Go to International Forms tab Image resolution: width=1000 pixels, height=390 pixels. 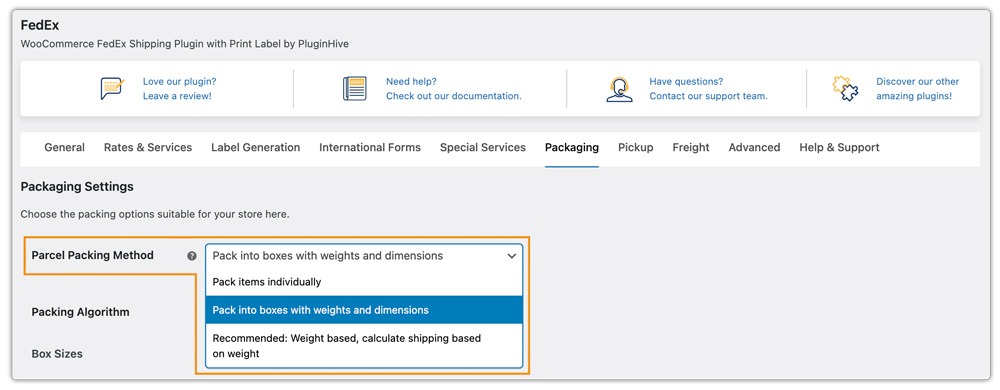click(x=370, y=147)
